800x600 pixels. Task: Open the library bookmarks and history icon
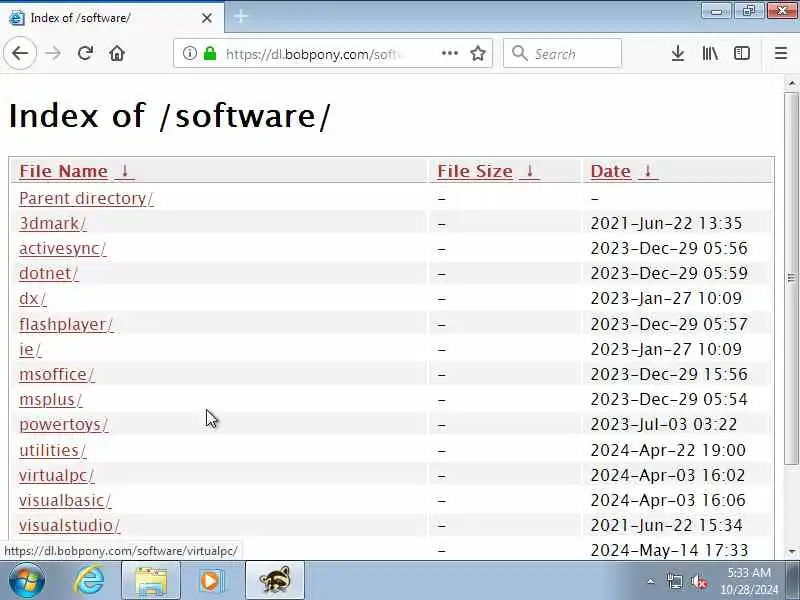point(710,53)
